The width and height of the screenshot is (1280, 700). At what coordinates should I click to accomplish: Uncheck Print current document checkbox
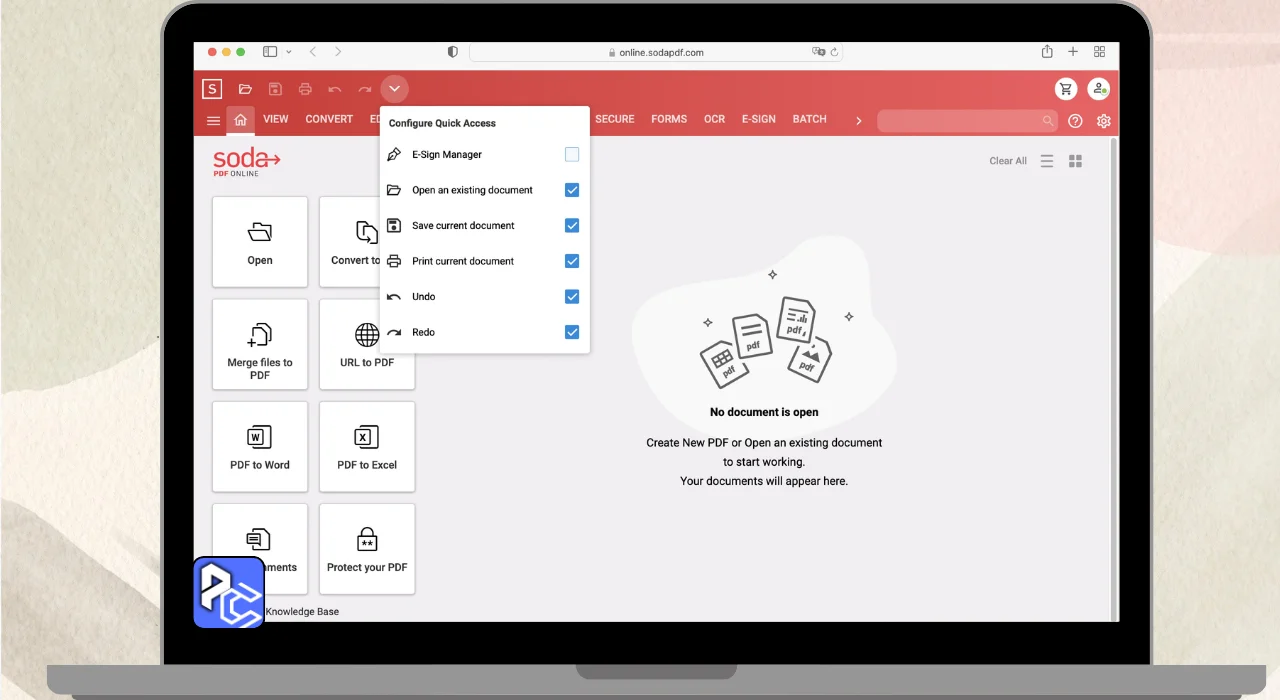(572, 261)
